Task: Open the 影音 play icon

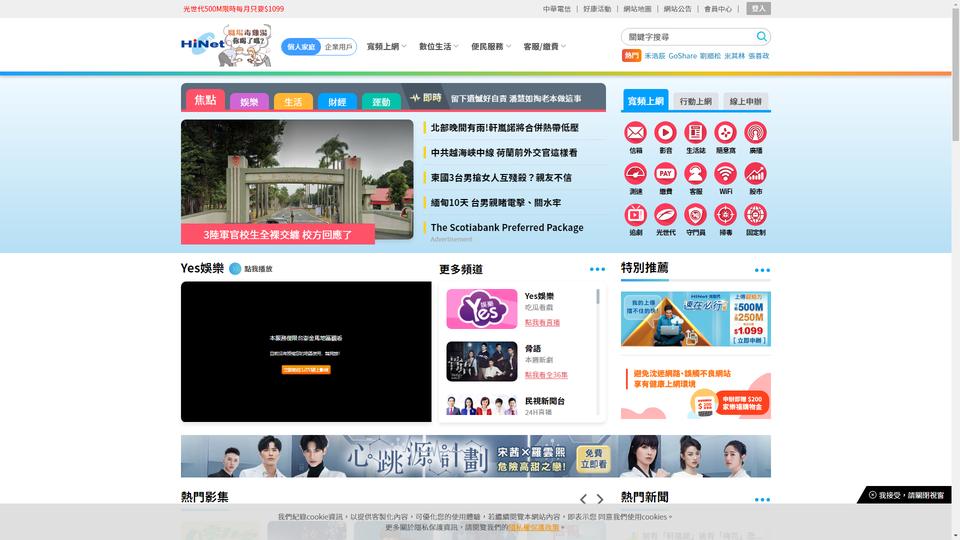Action: click(x=666, y=133)
